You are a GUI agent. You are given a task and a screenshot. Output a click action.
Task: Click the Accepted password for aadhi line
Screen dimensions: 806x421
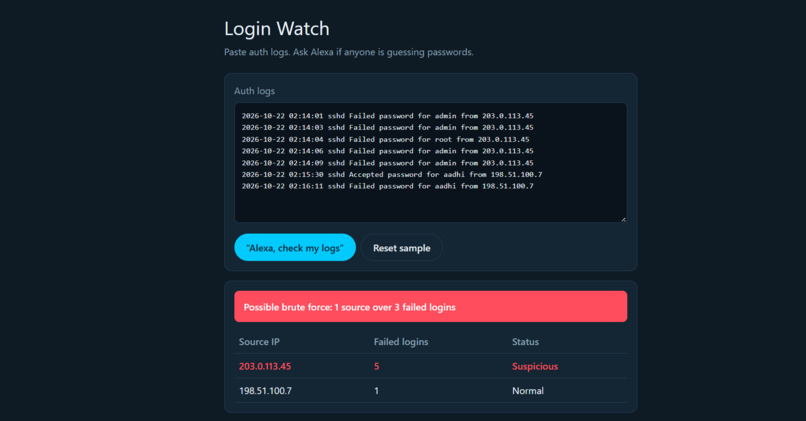(x=392, y=174)
